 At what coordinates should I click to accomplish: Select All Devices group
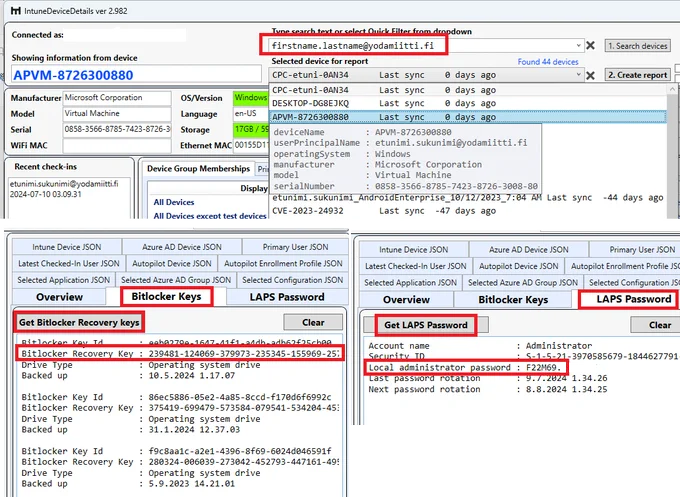click(173, 202)
